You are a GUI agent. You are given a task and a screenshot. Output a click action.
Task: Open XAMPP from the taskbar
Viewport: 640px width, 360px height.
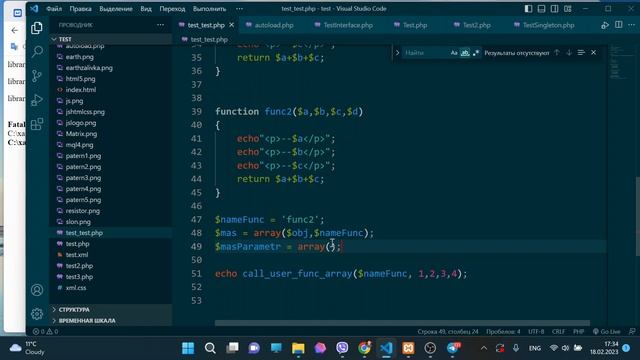[408, 348]
